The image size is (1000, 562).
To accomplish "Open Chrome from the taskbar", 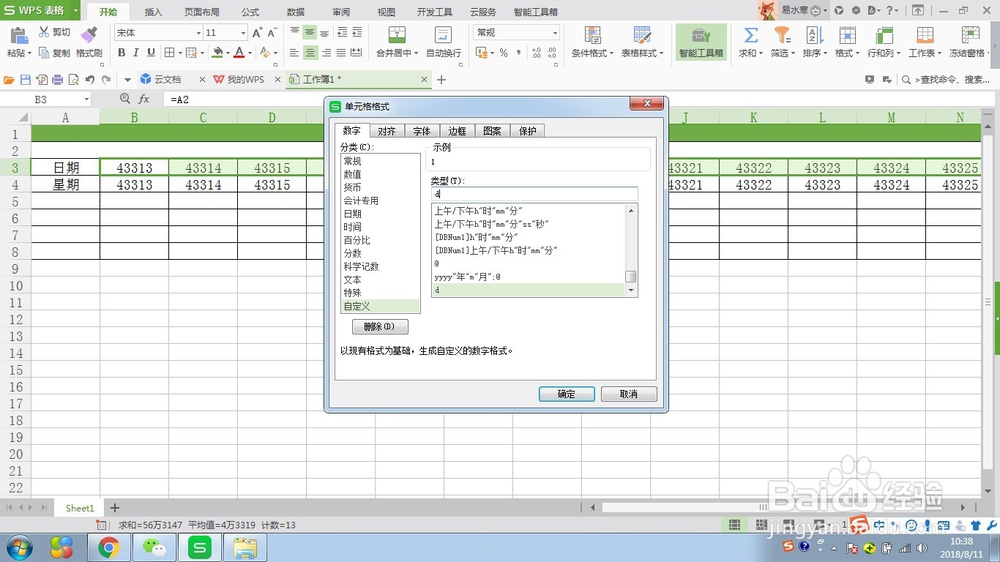I will [108, 547].
